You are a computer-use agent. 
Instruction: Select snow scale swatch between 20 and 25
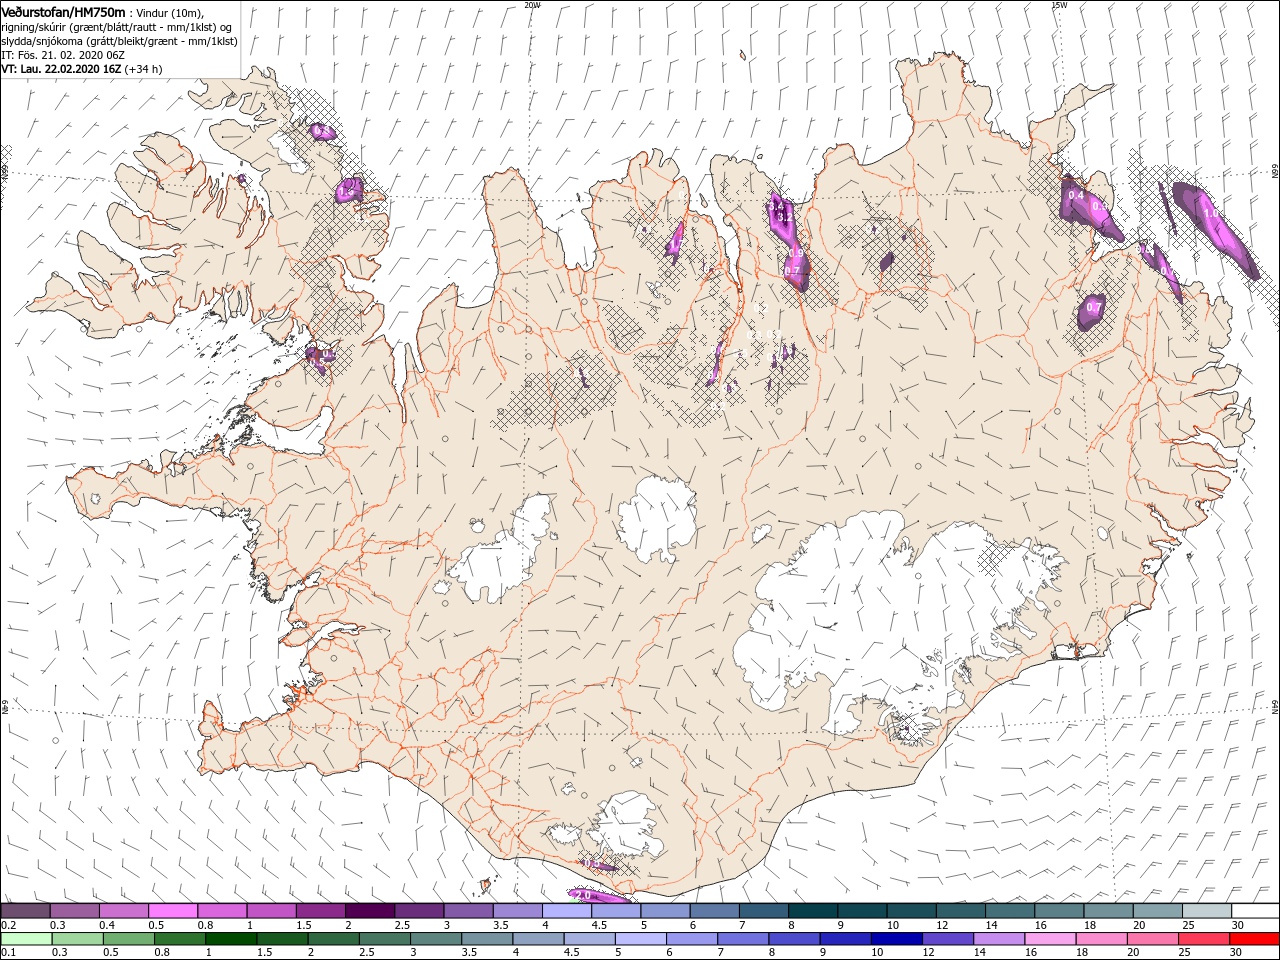[1156, 911]
